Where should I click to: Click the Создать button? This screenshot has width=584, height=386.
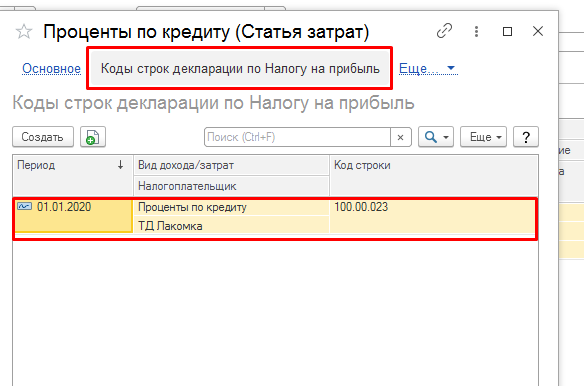pyautogui.click(x=43, y=137)
